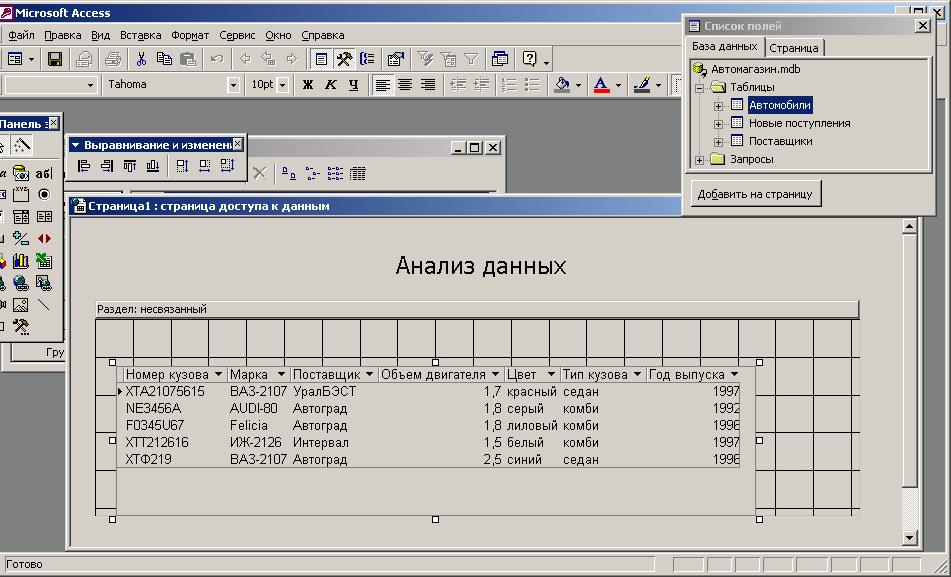The width and height of the screenshot is (951, 577).
Task: Expand the Автомобили table node
Action: tap(718, 106)
